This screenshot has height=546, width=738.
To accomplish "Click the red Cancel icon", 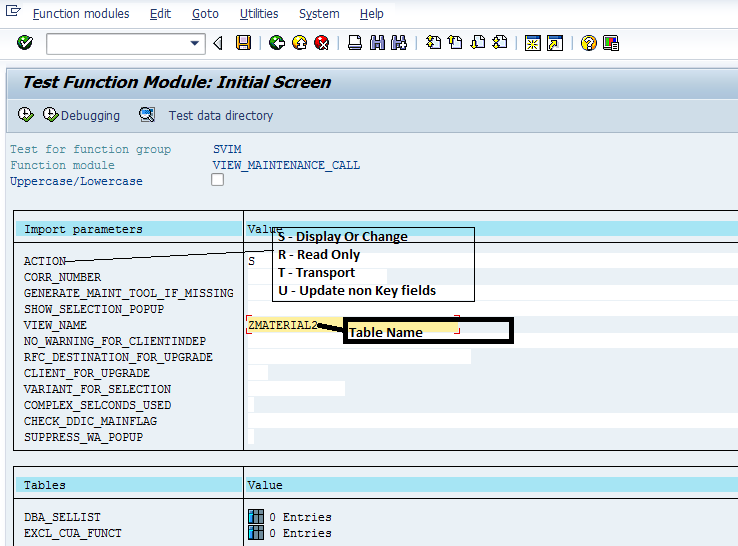I will pyautogui.click(x=321, y=43).
